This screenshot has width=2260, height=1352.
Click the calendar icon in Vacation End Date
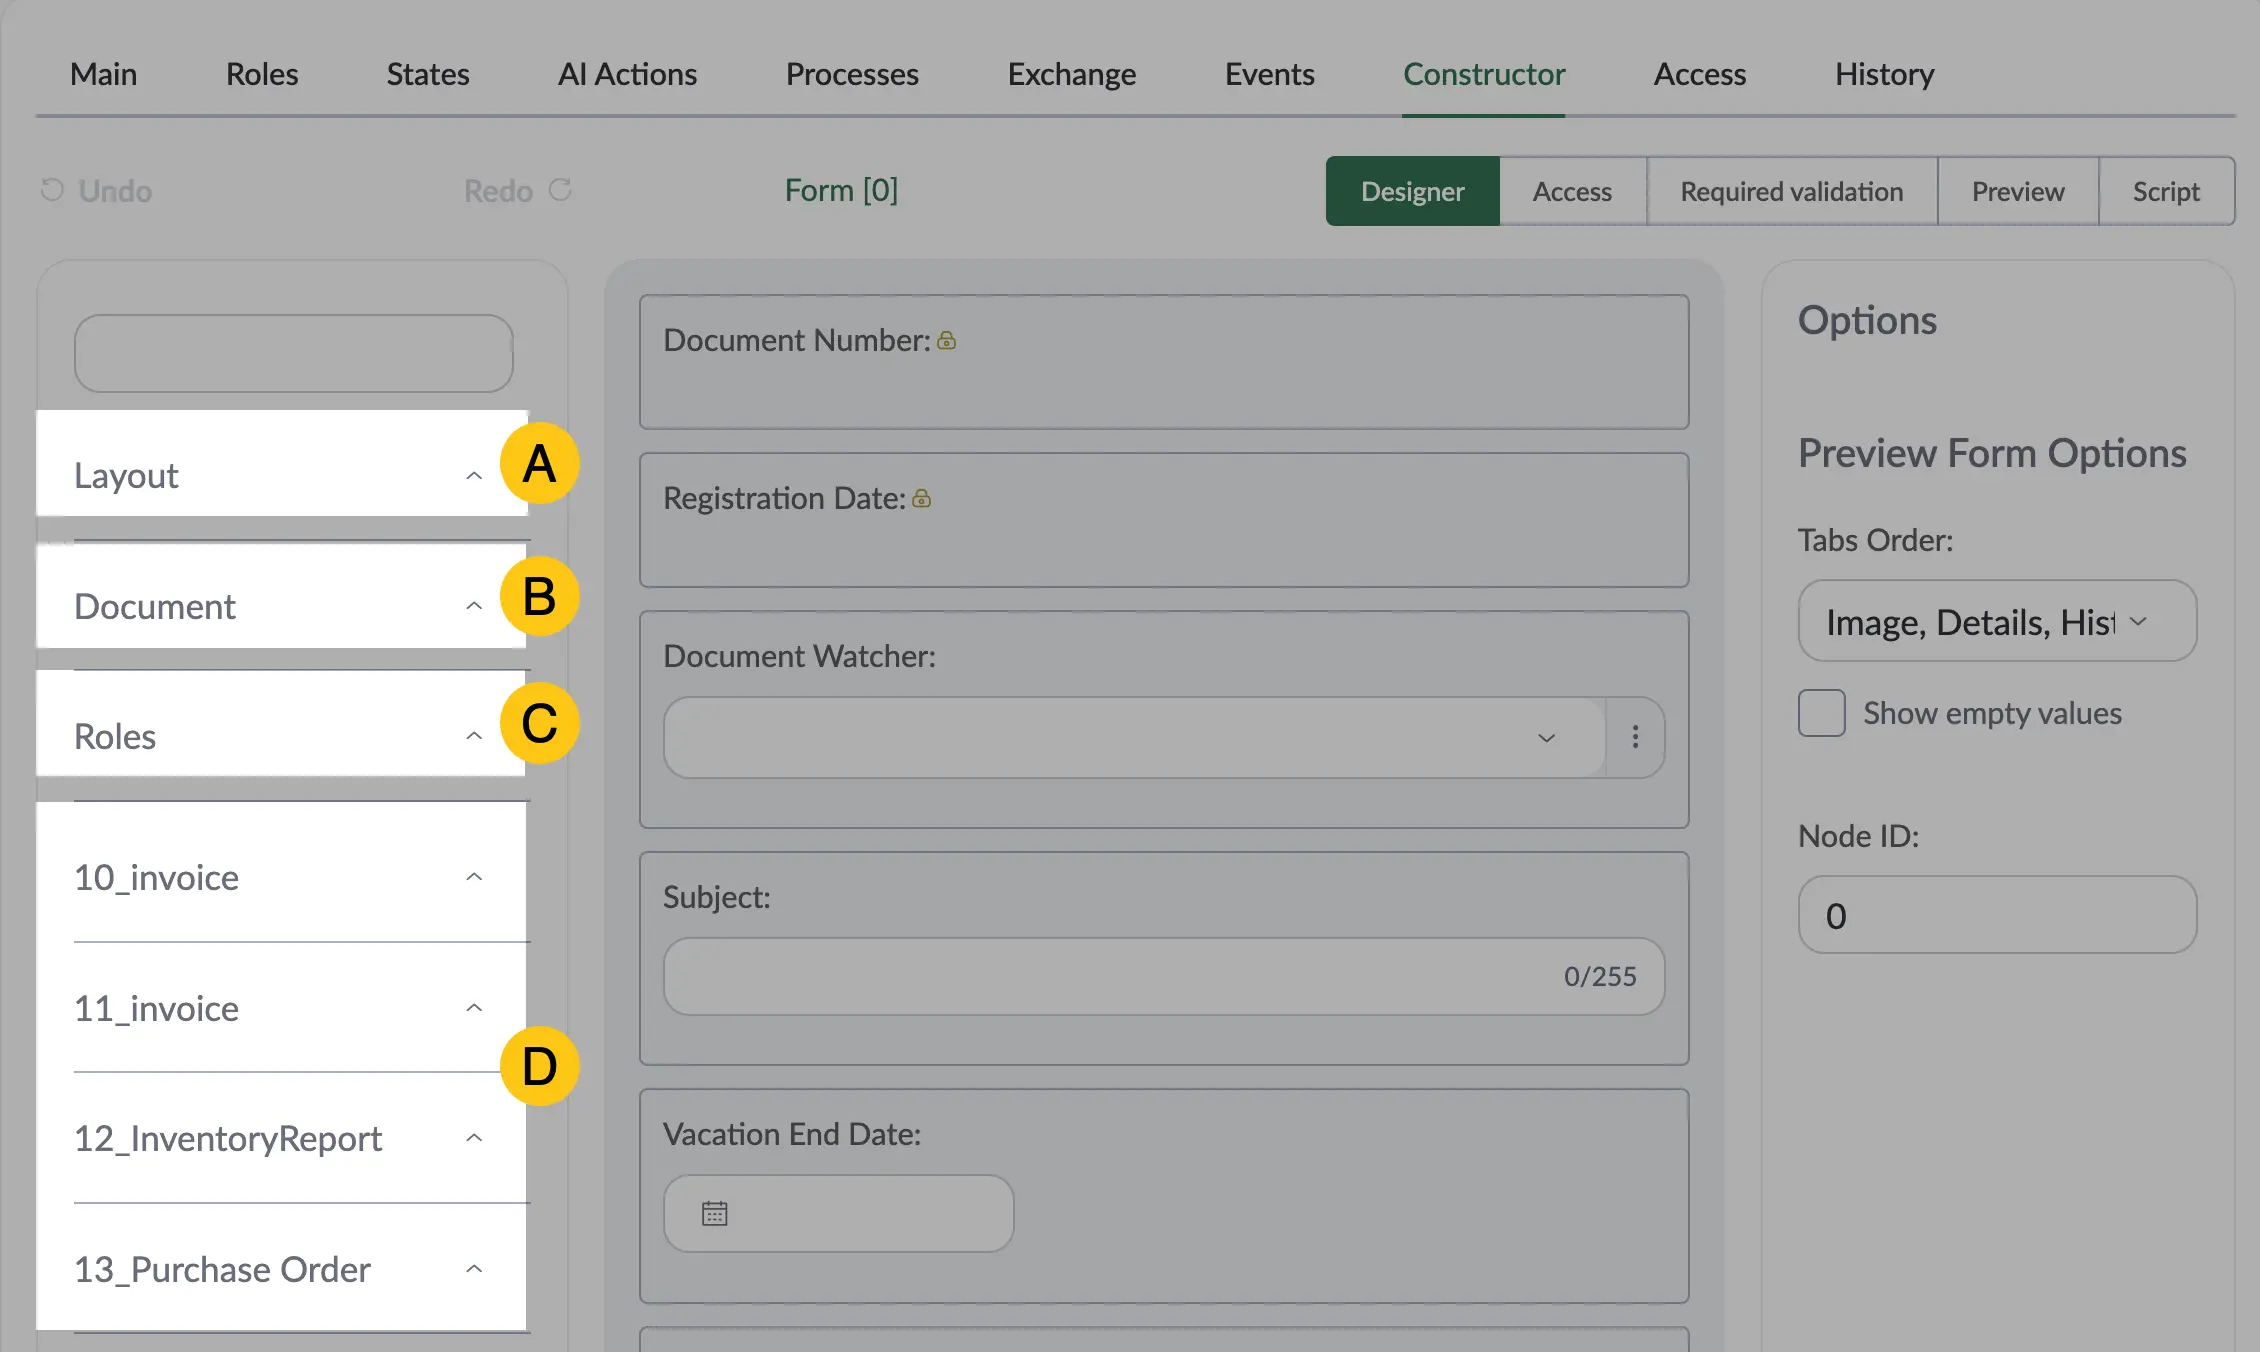[715, 1213]
